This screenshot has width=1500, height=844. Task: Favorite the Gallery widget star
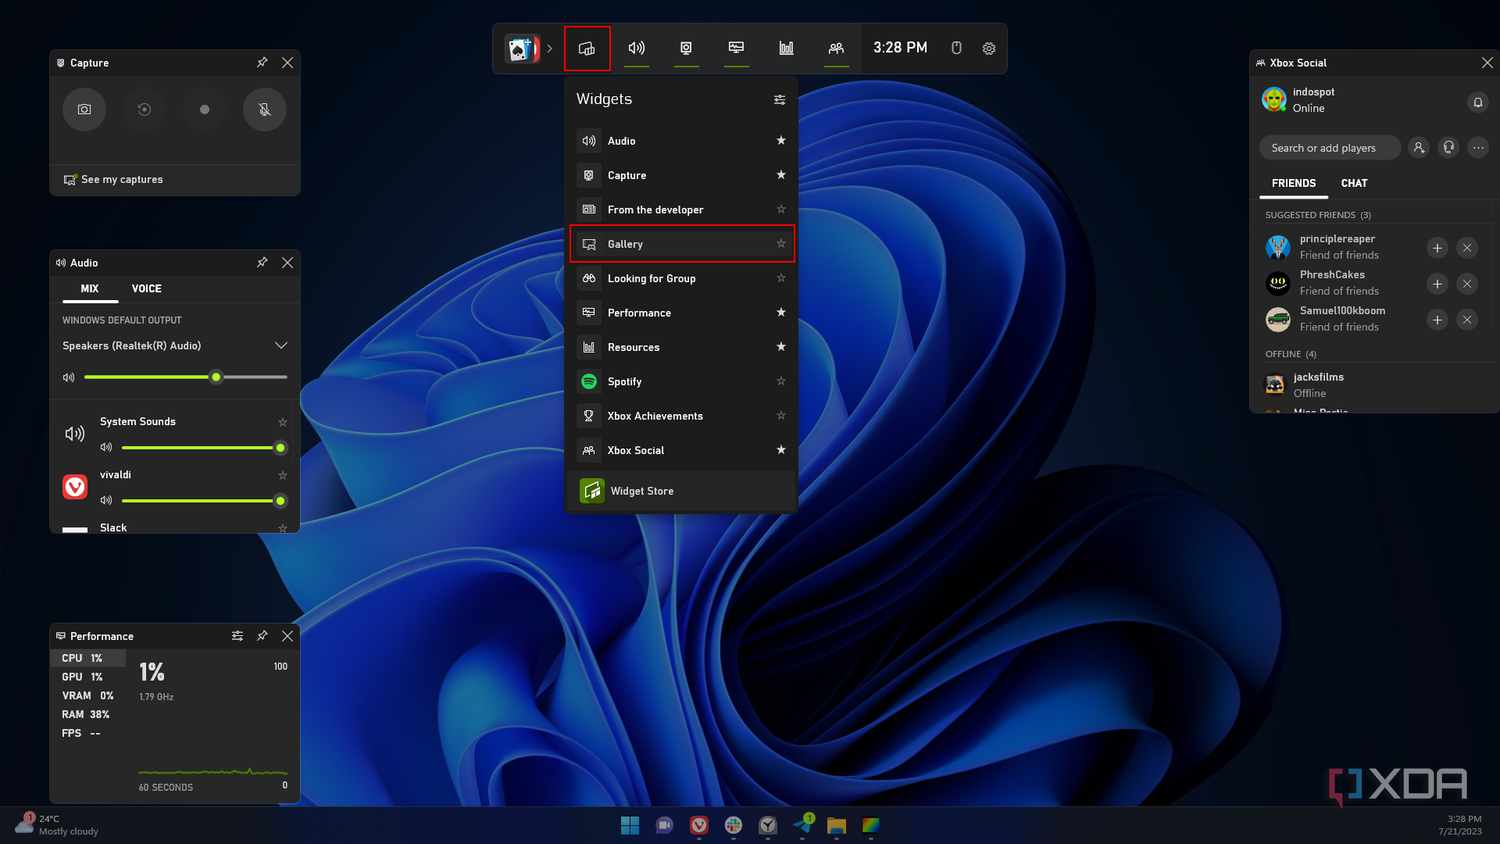[781, 244]
